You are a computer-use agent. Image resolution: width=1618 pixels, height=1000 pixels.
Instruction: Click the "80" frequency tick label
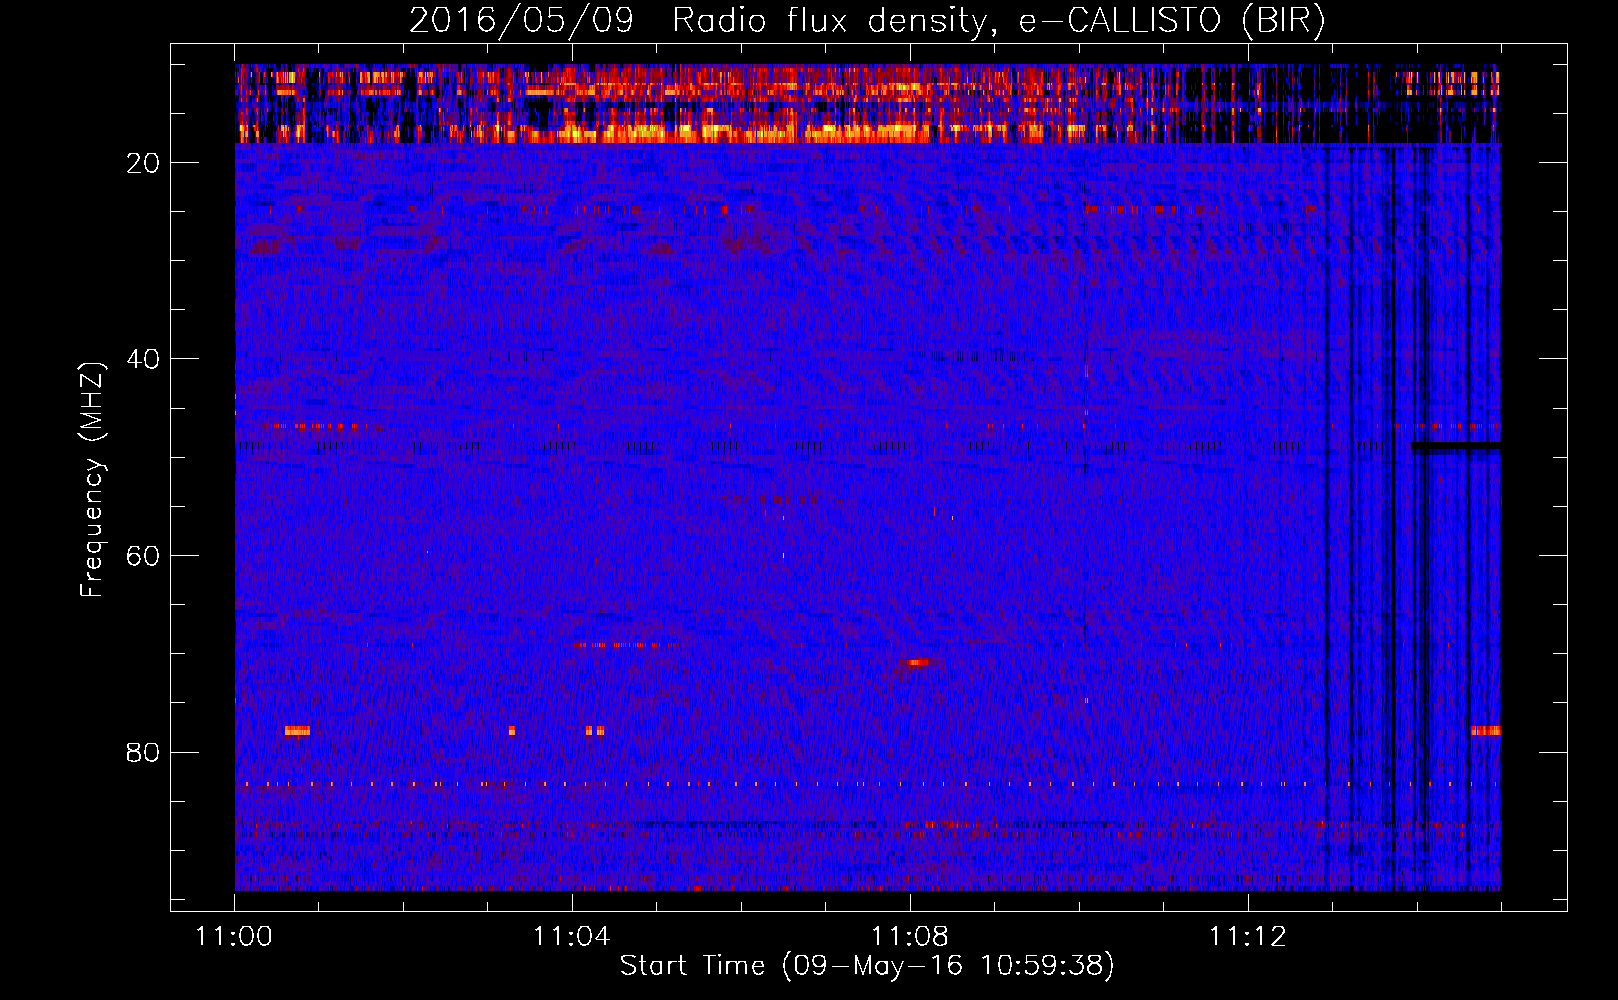click(x=143, y=752)
